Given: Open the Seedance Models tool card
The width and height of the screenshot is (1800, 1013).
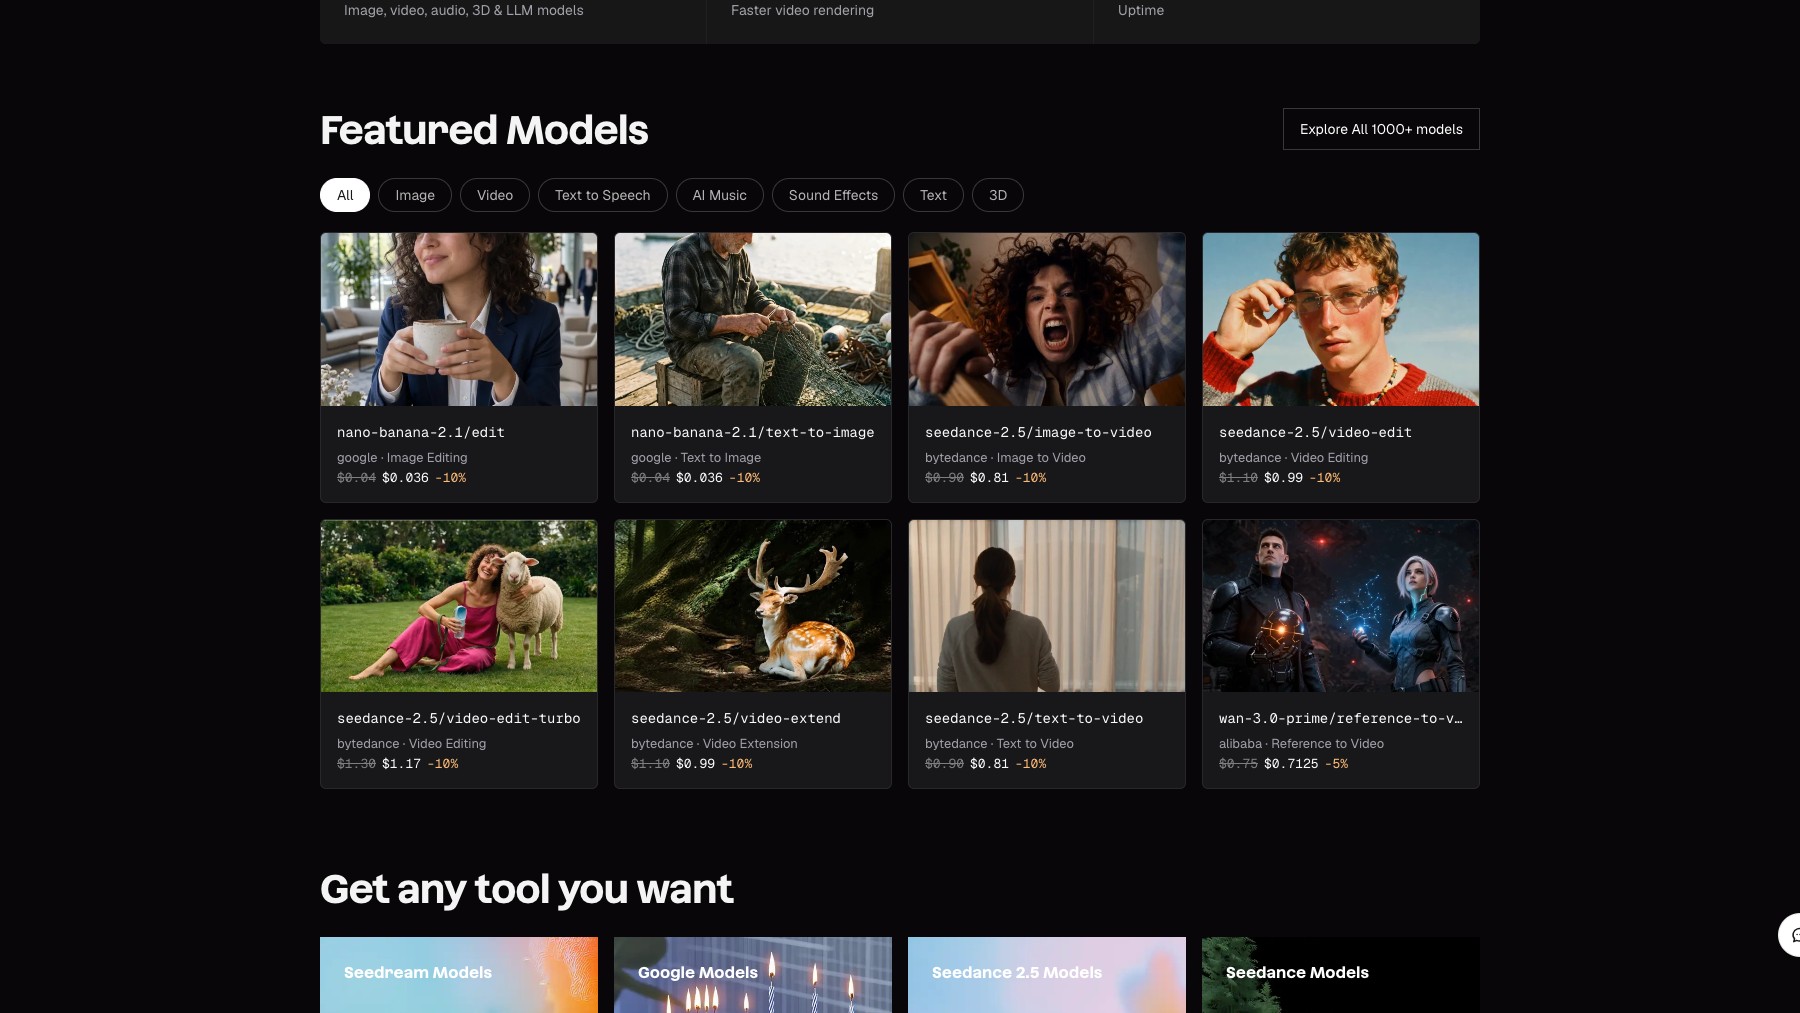Looking at the screenshot, I should (x=1341, y=975).
